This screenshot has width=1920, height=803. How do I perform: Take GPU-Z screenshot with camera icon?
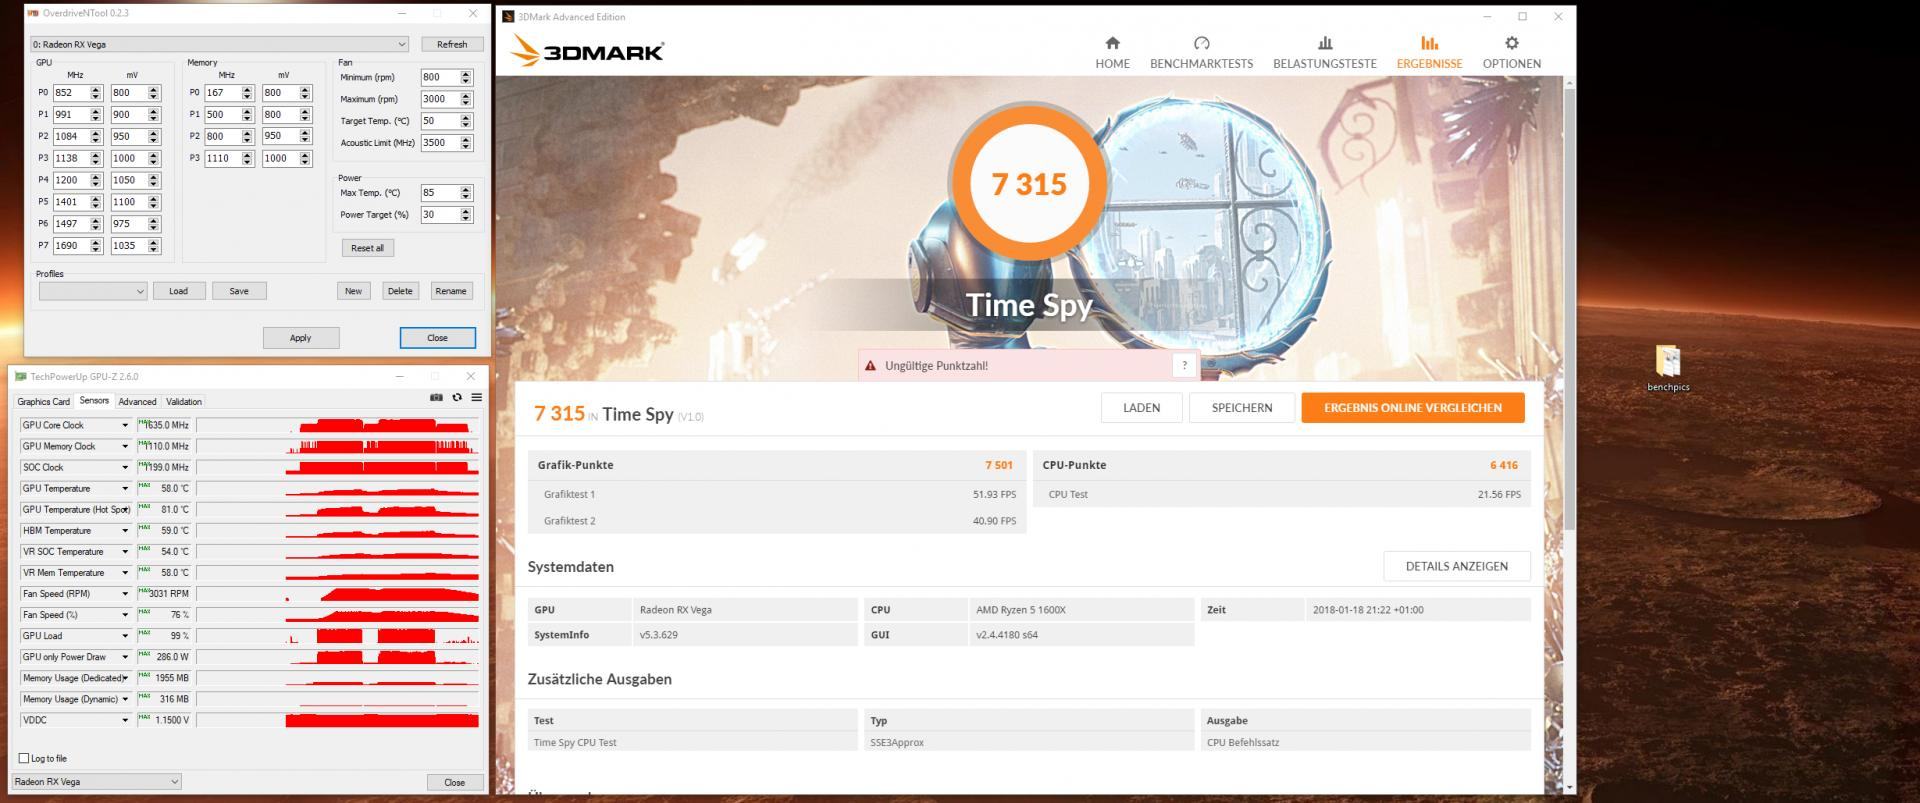tap(436, 397)
